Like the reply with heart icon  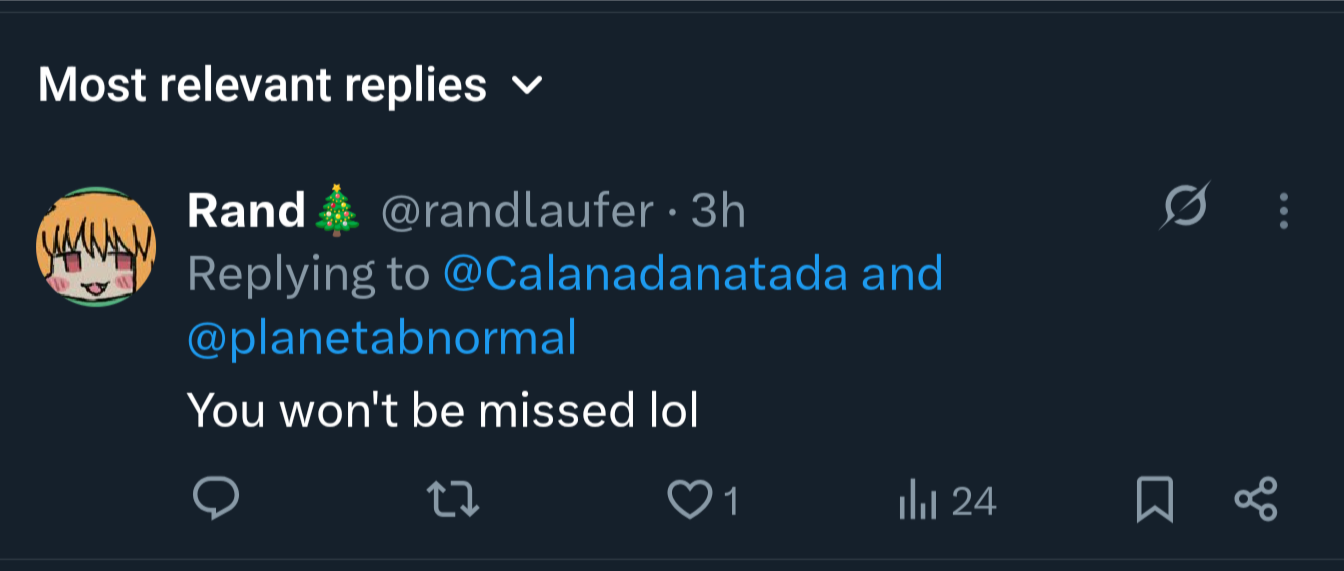tap(688, 500)
